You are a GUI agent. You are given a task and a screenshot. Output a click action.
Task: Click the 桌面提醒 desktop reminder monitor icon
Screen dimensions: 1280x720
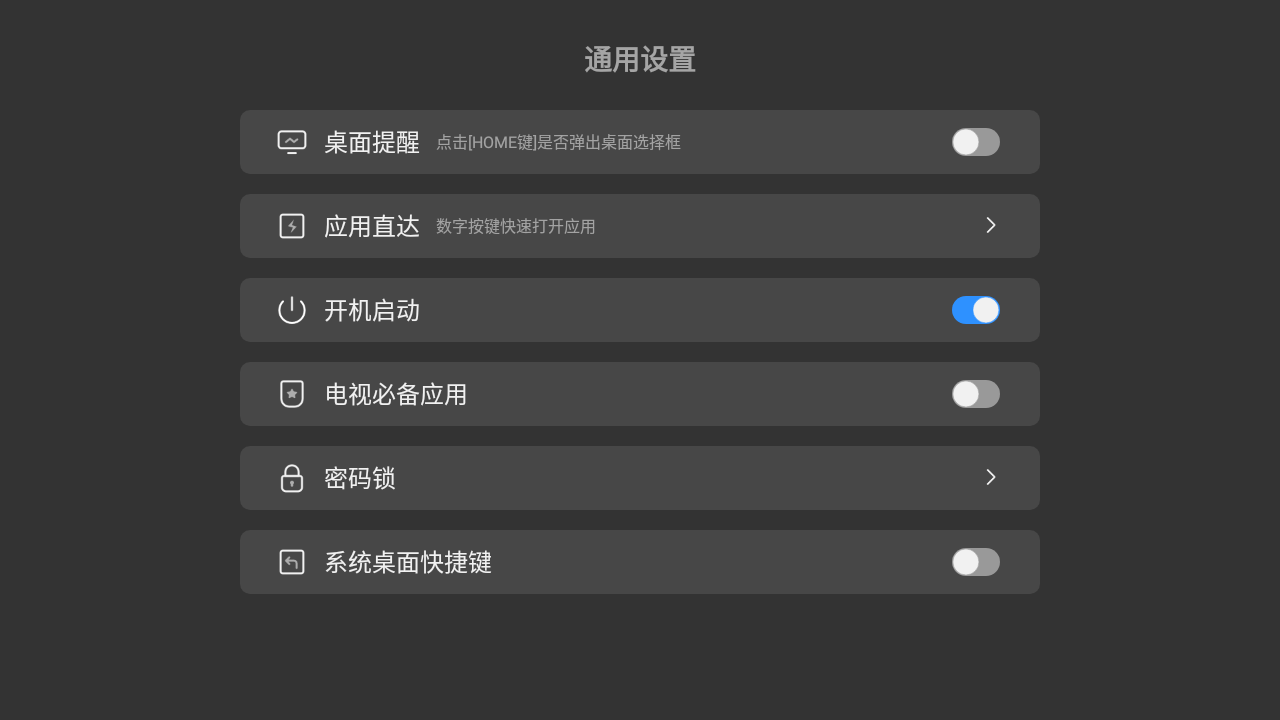click(x=291, y=142)
